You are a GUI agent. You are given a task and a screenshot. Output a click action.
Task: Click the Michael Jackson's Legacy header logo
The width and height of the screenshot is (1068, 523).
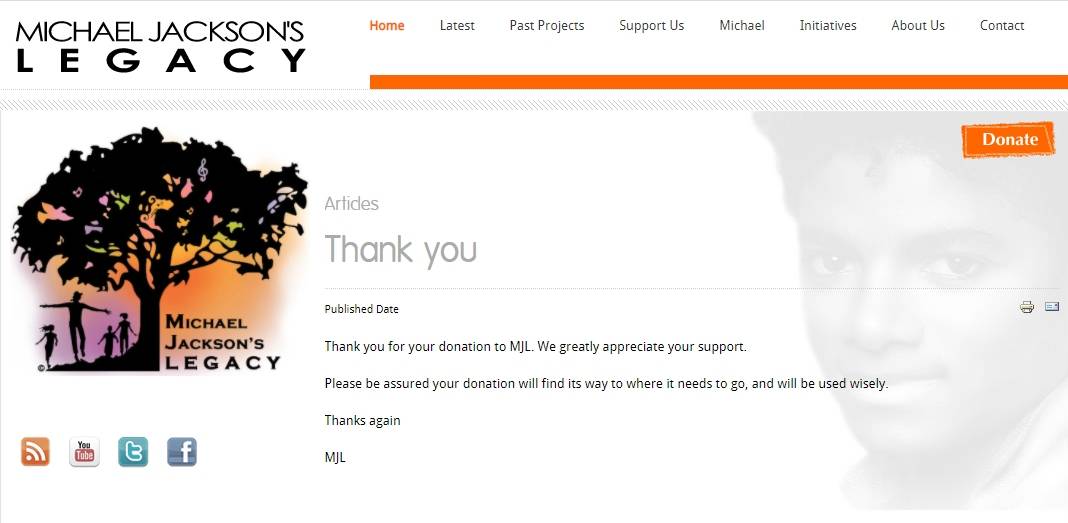pyautogui.click(x=161, y=46)
